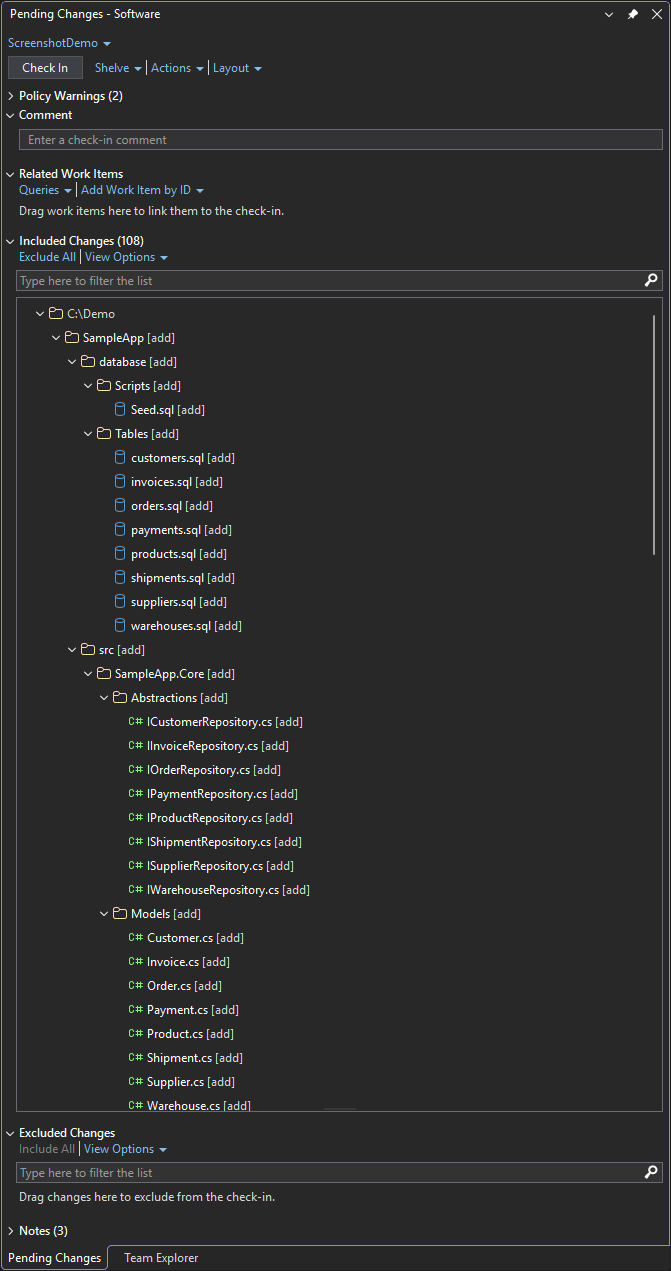Select Product.cs in the tree

point(190,1033)
